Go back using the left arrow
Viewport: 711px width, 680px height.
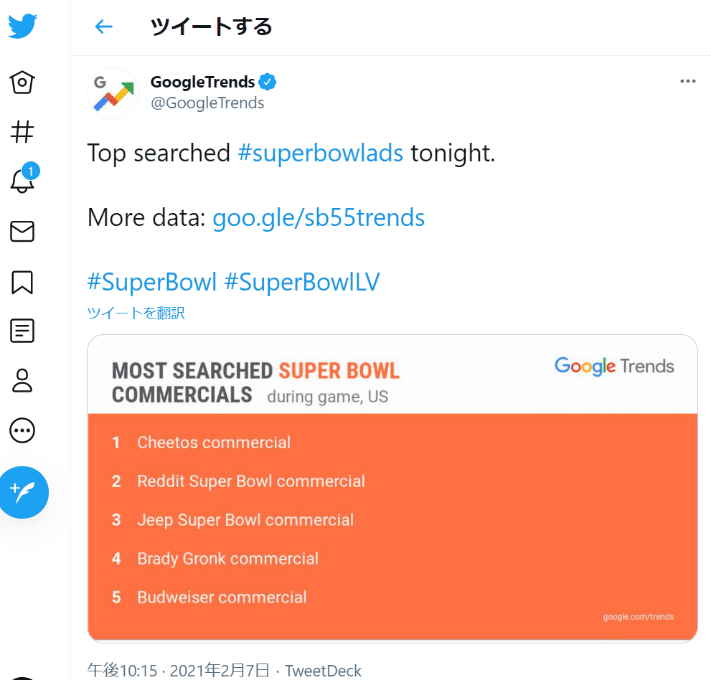[103, 26]
